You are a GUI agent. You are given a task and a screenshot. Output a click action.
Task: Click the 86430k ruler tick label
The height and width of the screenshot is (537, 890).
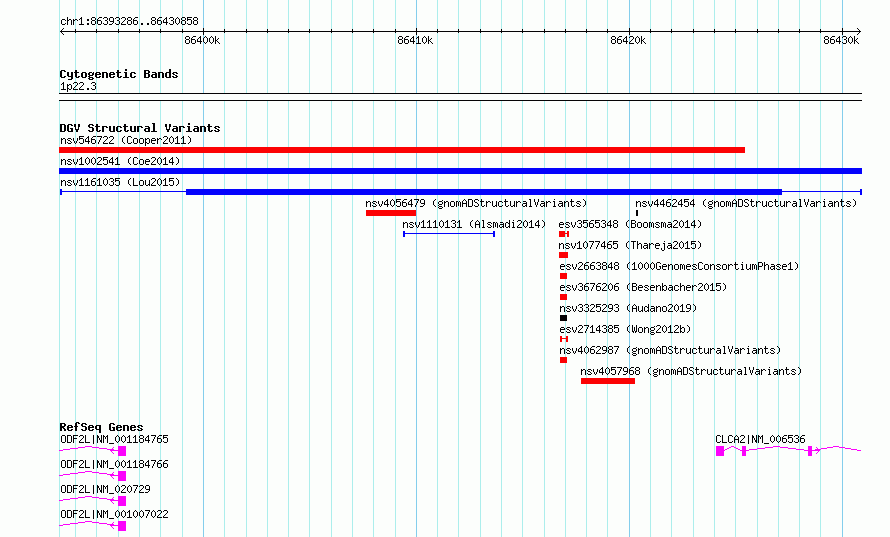[841, 40]
